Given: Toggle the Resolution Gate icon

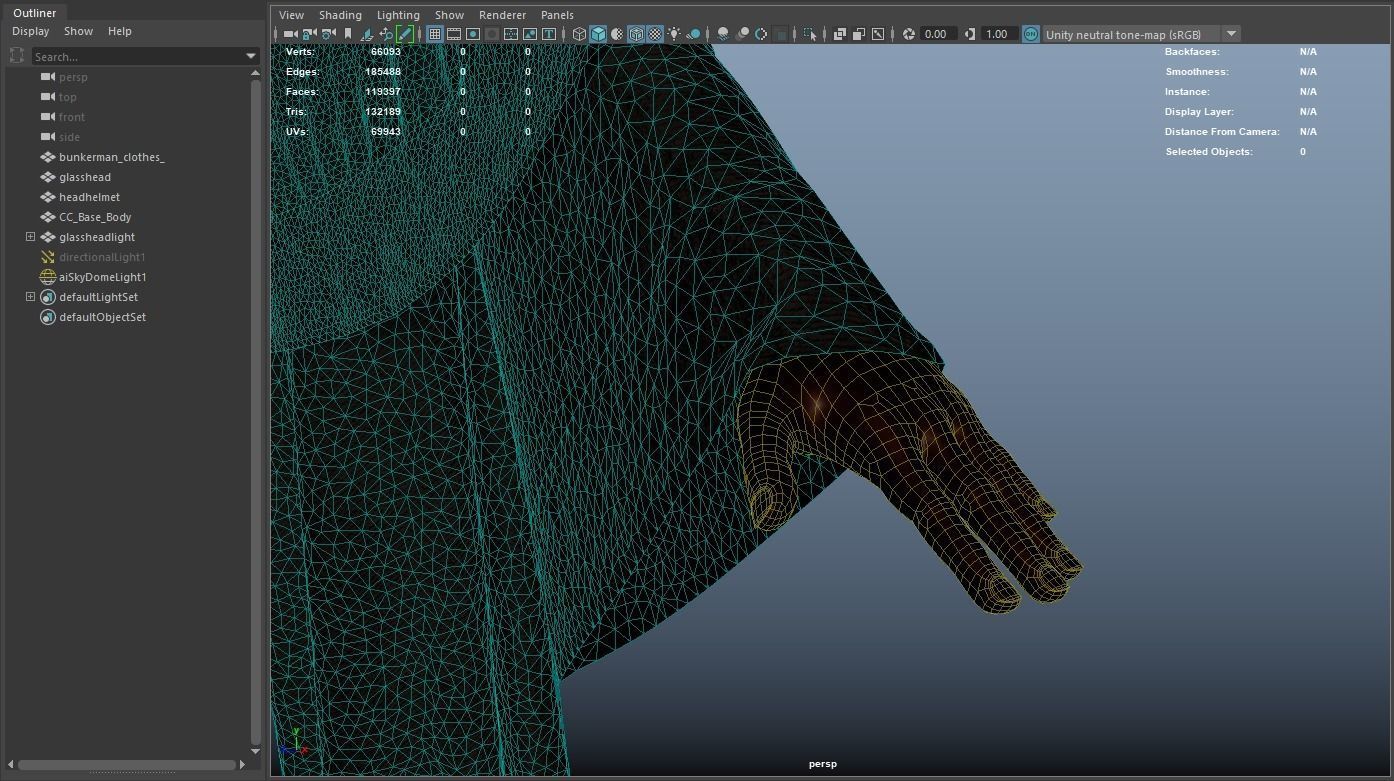Looking at the screenshot, I should (x=473, y=34).
